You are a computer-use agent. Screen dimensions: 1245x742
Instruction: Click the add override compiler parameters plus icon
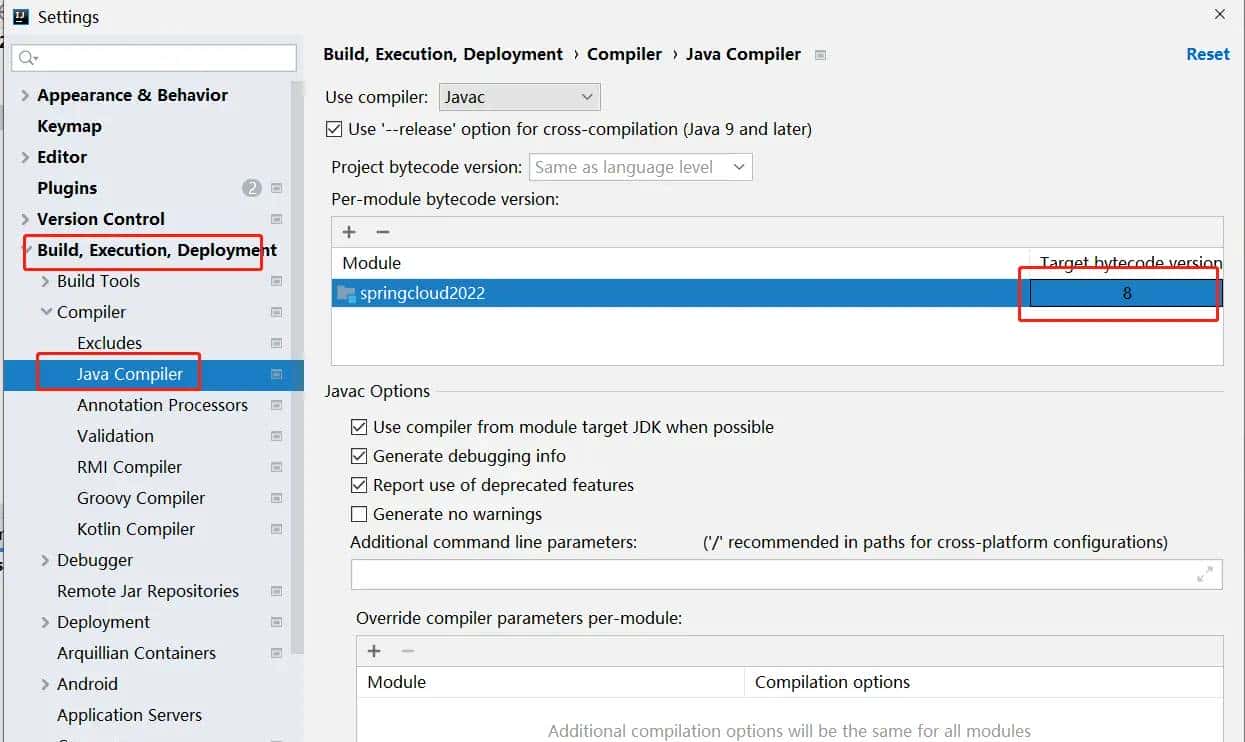coord(374,651)
